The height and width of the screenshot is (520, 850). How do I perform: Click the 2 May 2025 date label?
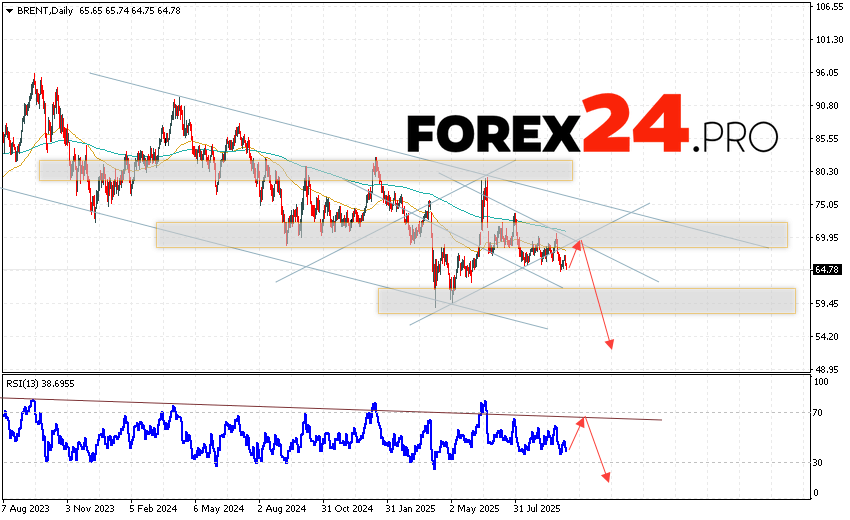pos(476,507)
